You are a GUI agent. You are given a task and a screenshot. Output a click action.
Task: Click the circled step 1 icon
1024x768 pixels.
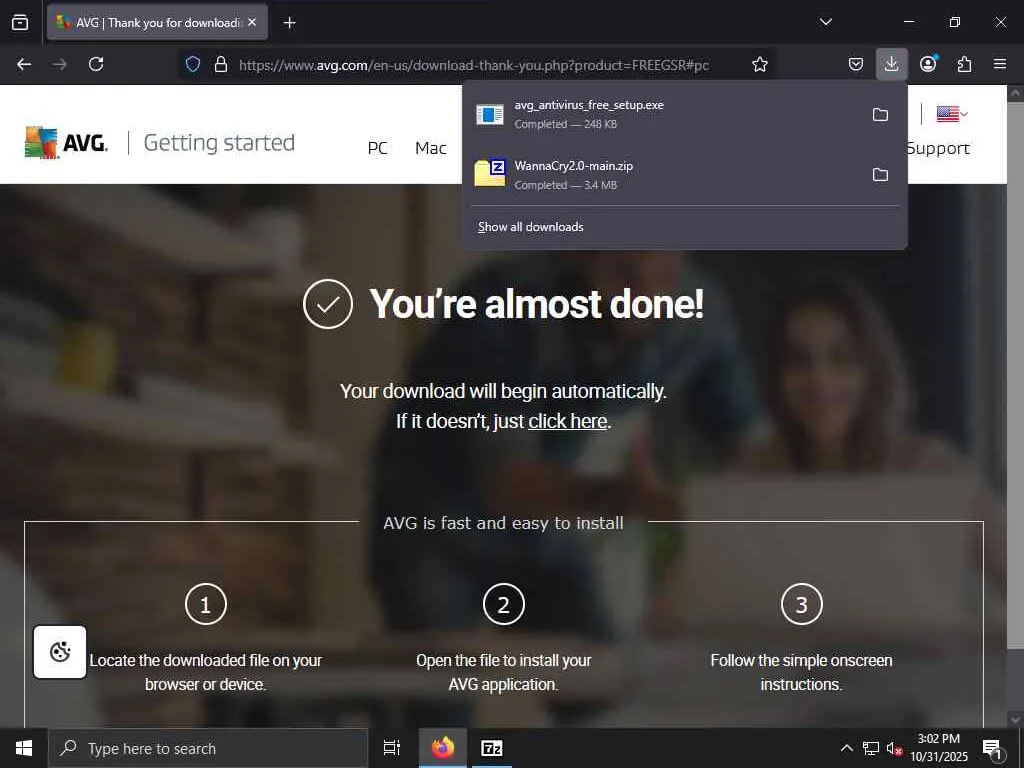tap(206, 604)
